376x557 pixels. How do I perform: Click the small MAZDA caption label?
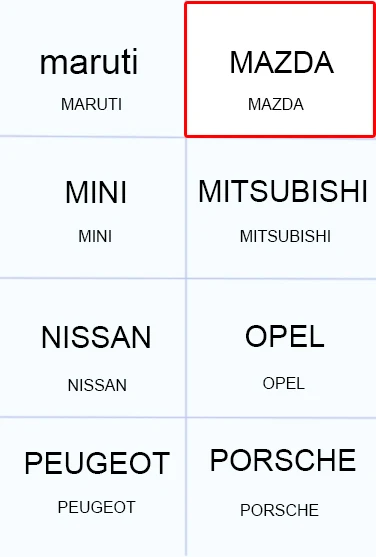pos(276,104)
